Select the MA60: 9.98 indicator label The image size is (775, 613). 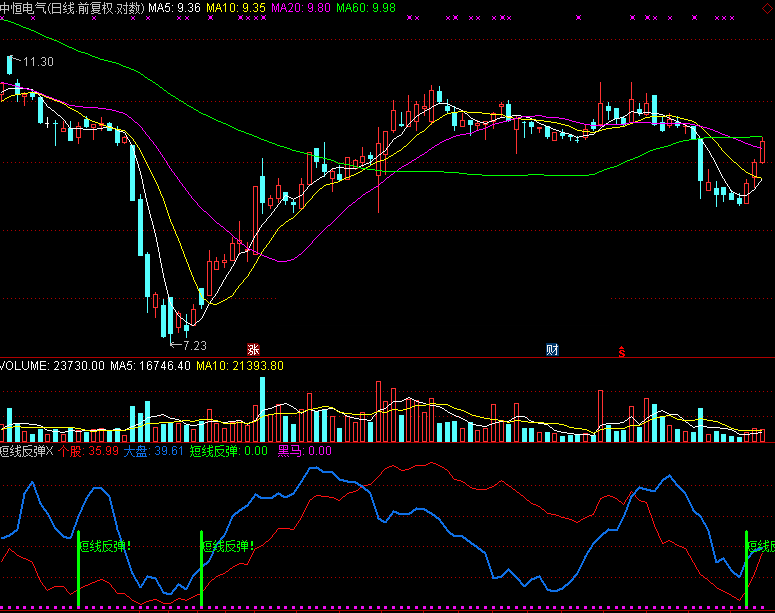tap(366, 8)
